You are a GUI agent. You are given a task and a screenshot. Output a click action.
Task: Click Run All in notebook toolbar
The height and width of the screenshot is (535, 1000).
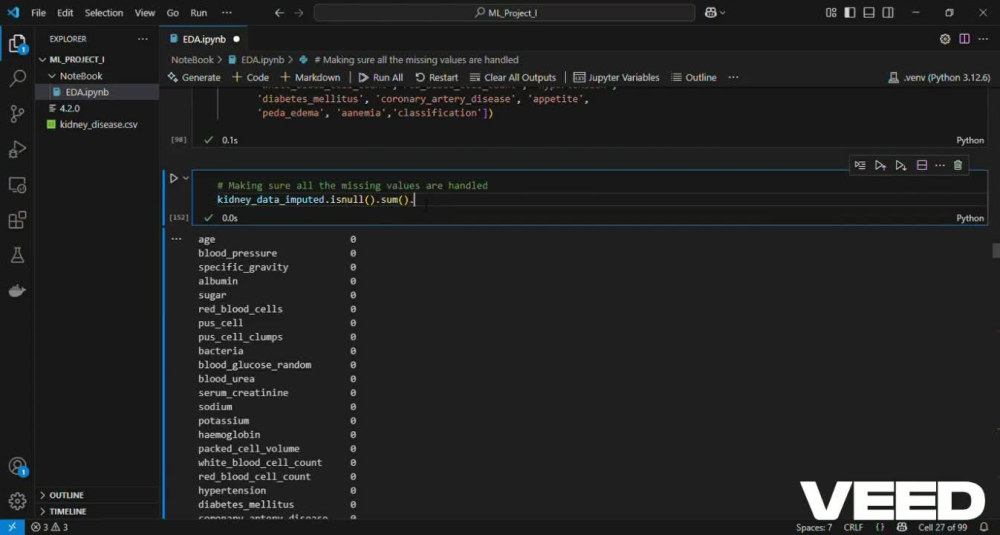point(380,77)
